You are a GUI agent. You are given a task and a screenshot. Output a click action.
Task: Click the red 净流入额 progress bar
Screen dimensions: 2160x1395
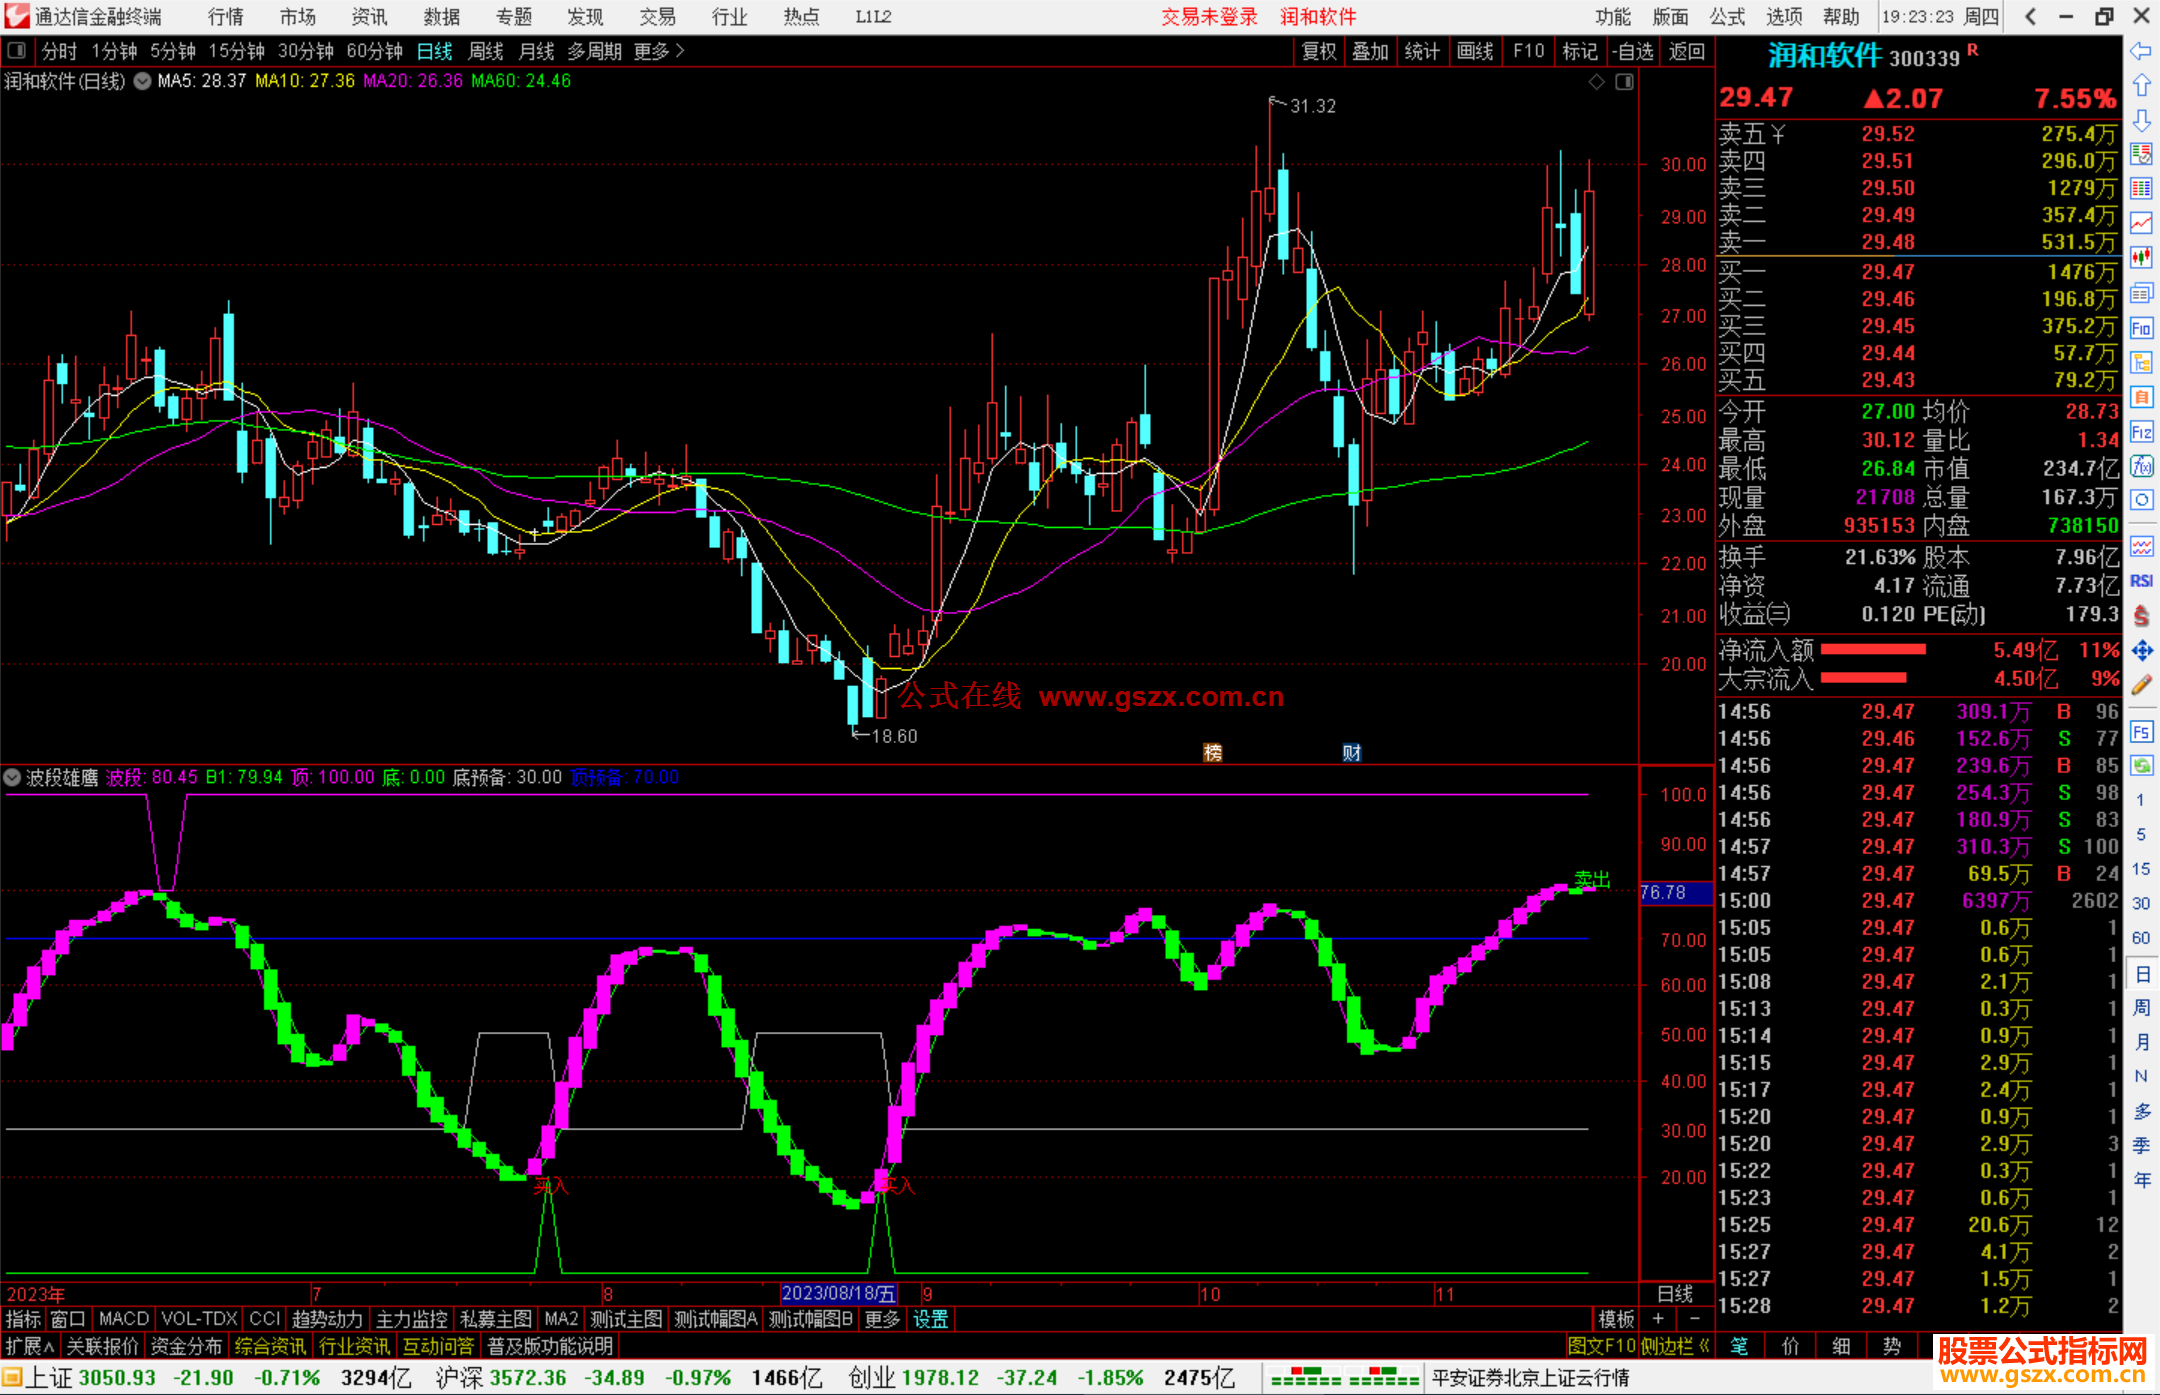click(x=1872, y=650)
